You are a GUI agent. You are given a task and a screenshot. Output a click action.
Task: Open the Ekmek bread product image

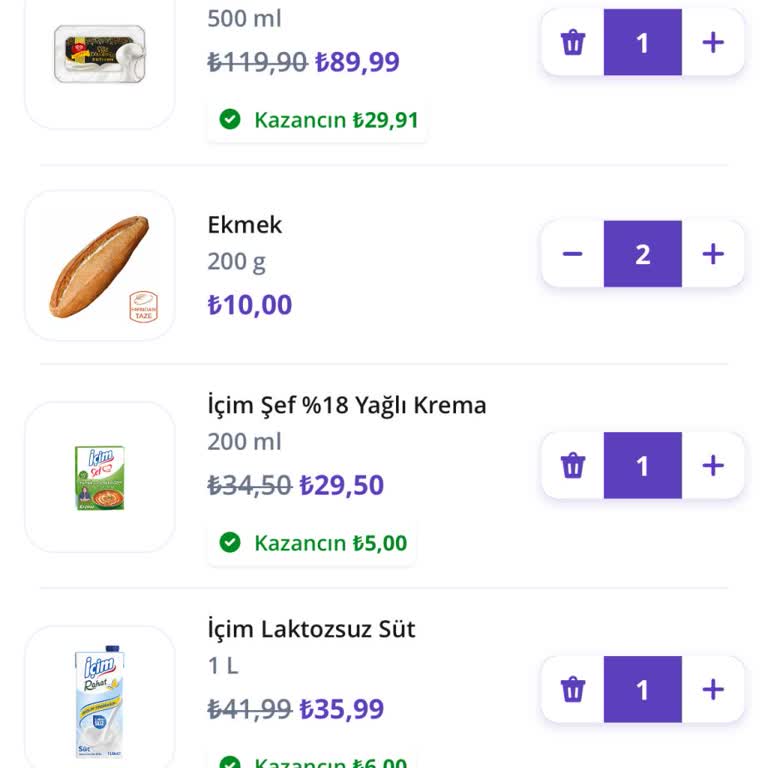tap(100, 266)
